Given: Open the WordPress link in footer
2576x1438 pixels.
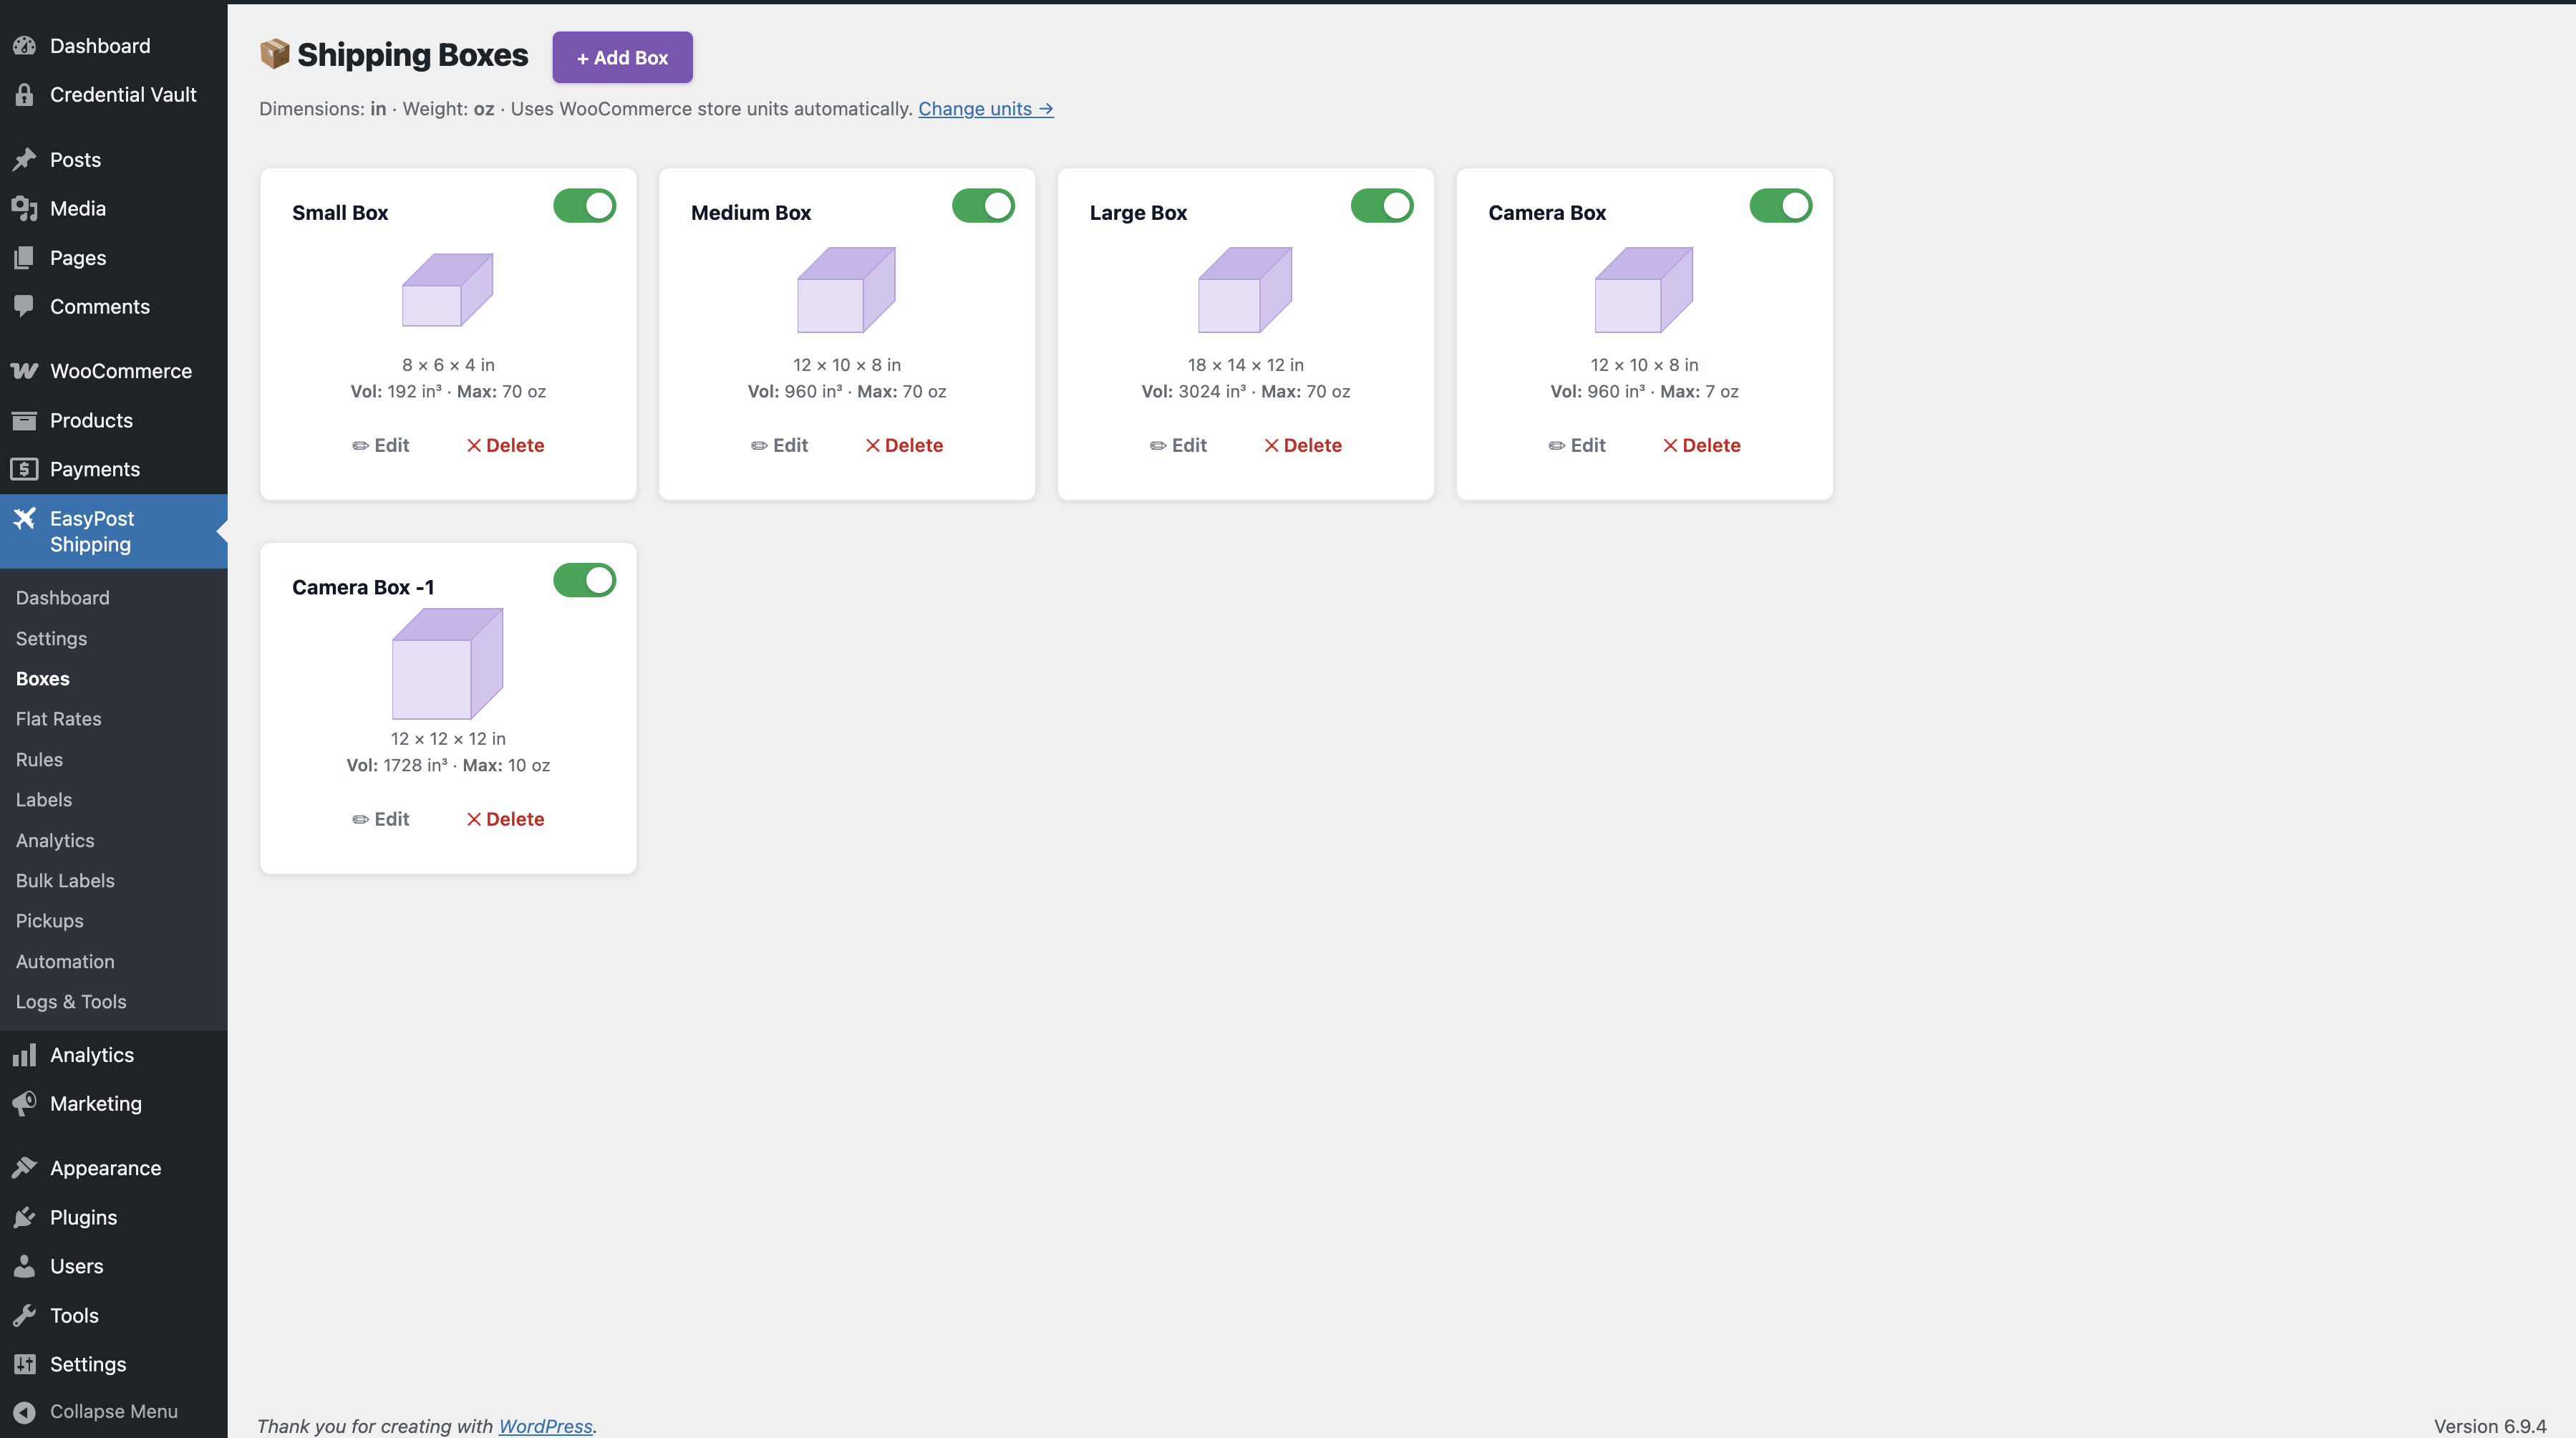Looking at the screenshot, I should click(546, 1426).
